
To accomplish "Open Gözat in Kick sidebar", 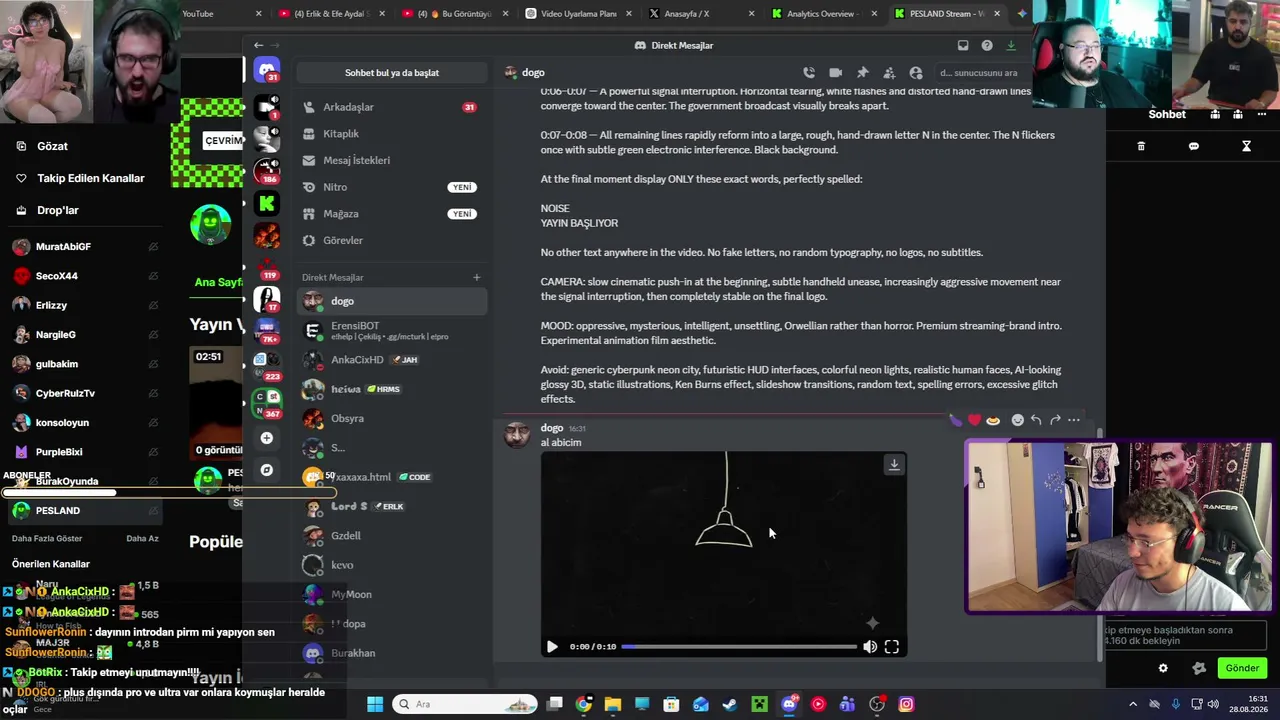I will [52, 146].
